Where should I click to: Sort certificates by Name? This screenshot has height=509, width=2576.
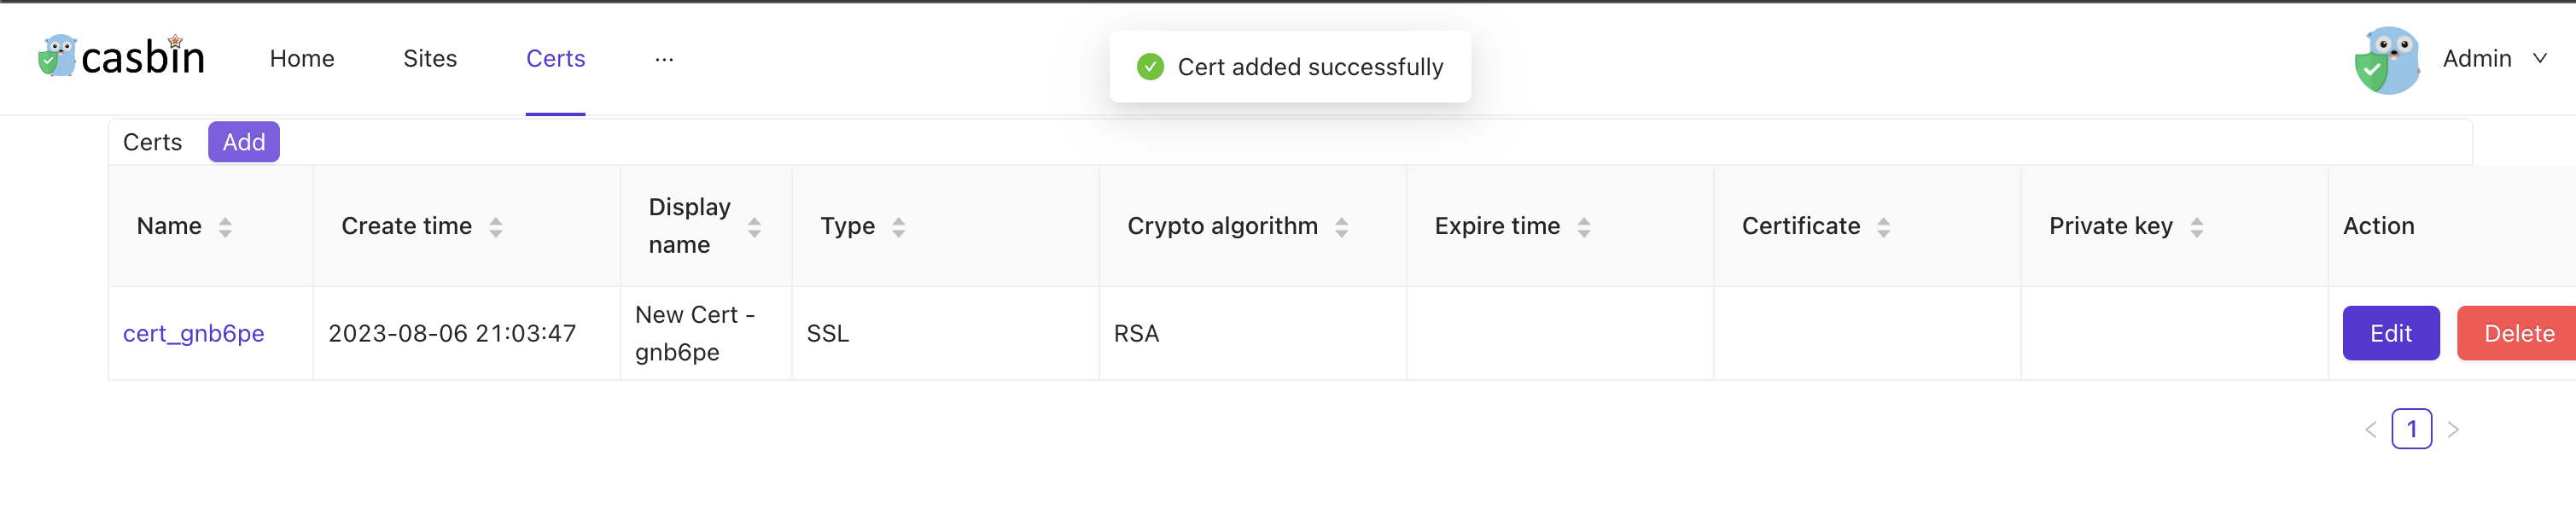click(228, 226)
